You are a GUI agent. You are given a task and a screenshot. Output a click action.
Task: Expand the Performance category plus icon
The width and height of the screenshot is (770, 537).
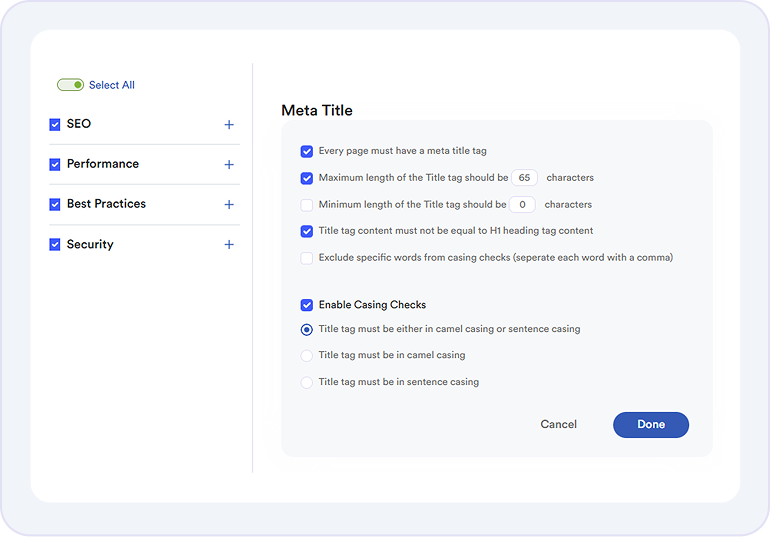click(229, 165)
